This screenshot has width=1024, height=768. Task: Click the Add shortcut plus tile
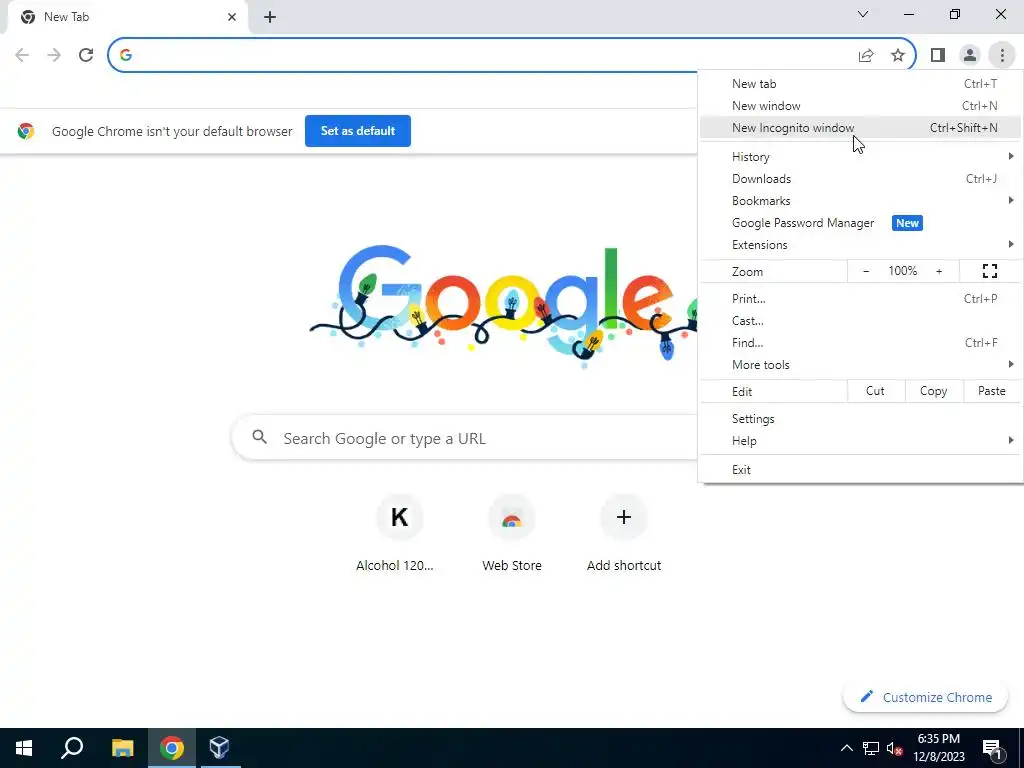(624, 534)
